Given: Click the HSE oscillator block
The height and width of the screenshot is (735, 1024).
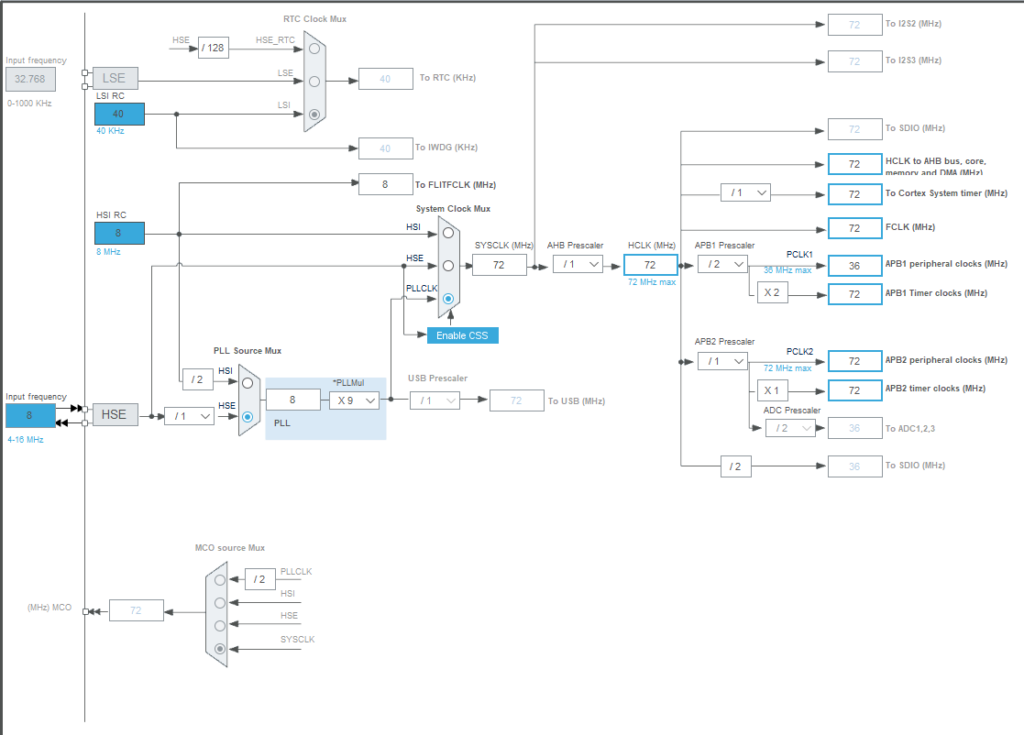Looking at the screenshot, I should point(115,415).
